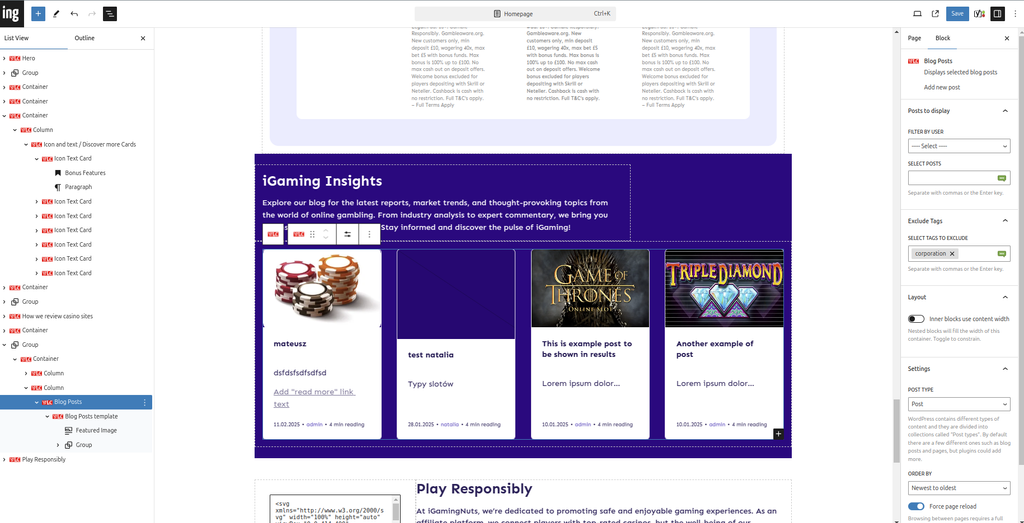Open the block inserter plus button
Screen dimensions: 1024x523
pyautogui.click(x=38, y=14)
